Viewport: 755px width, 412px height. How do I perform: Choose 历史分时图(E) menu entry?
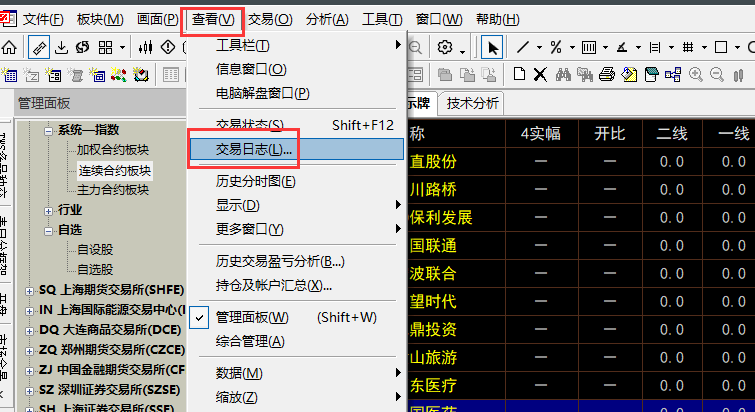297,181
